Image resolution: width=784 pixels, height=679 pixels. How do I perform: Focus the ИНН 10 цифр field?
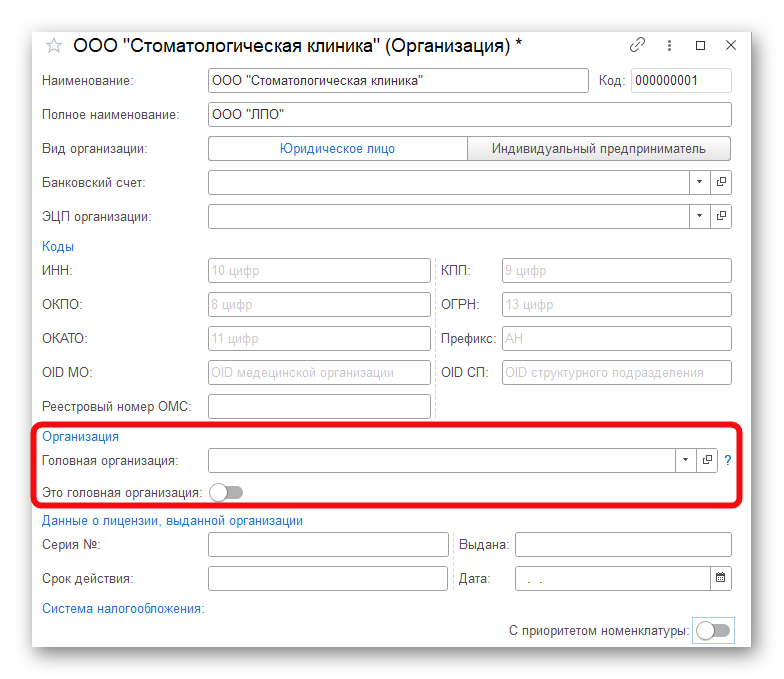click(319, 270)
